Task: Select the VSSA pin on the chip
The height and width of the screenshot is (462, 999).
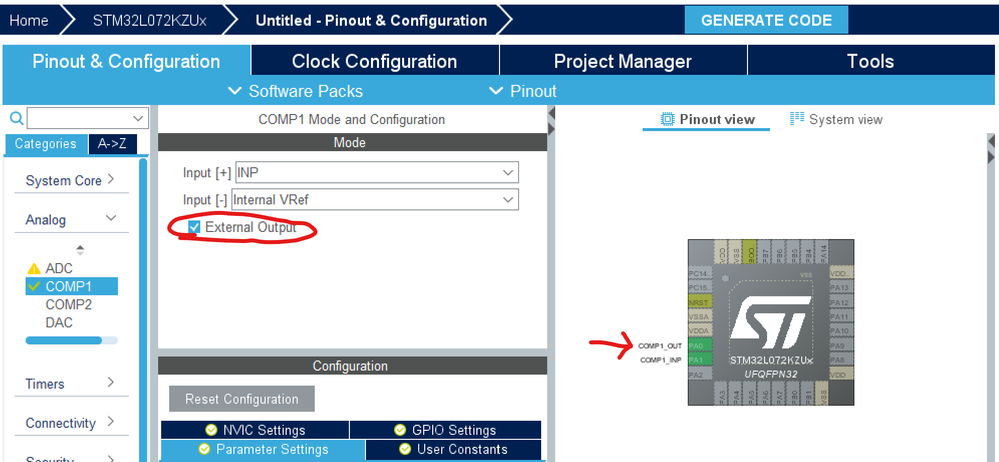Action: pyautogui.click(x=700, y=317)
